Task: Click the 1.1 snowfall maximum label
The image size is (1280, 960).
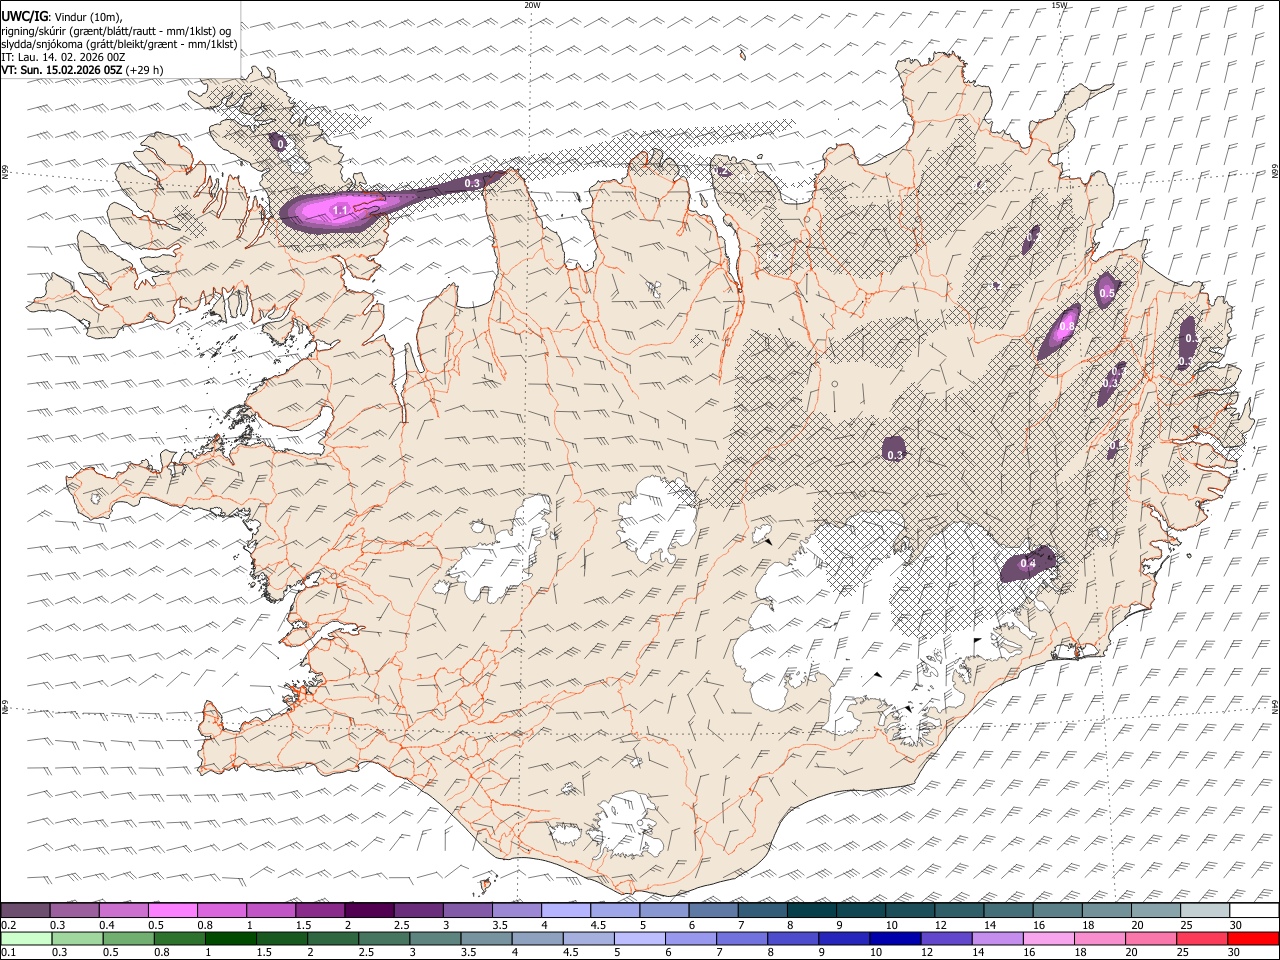Action: click(340, 210)
